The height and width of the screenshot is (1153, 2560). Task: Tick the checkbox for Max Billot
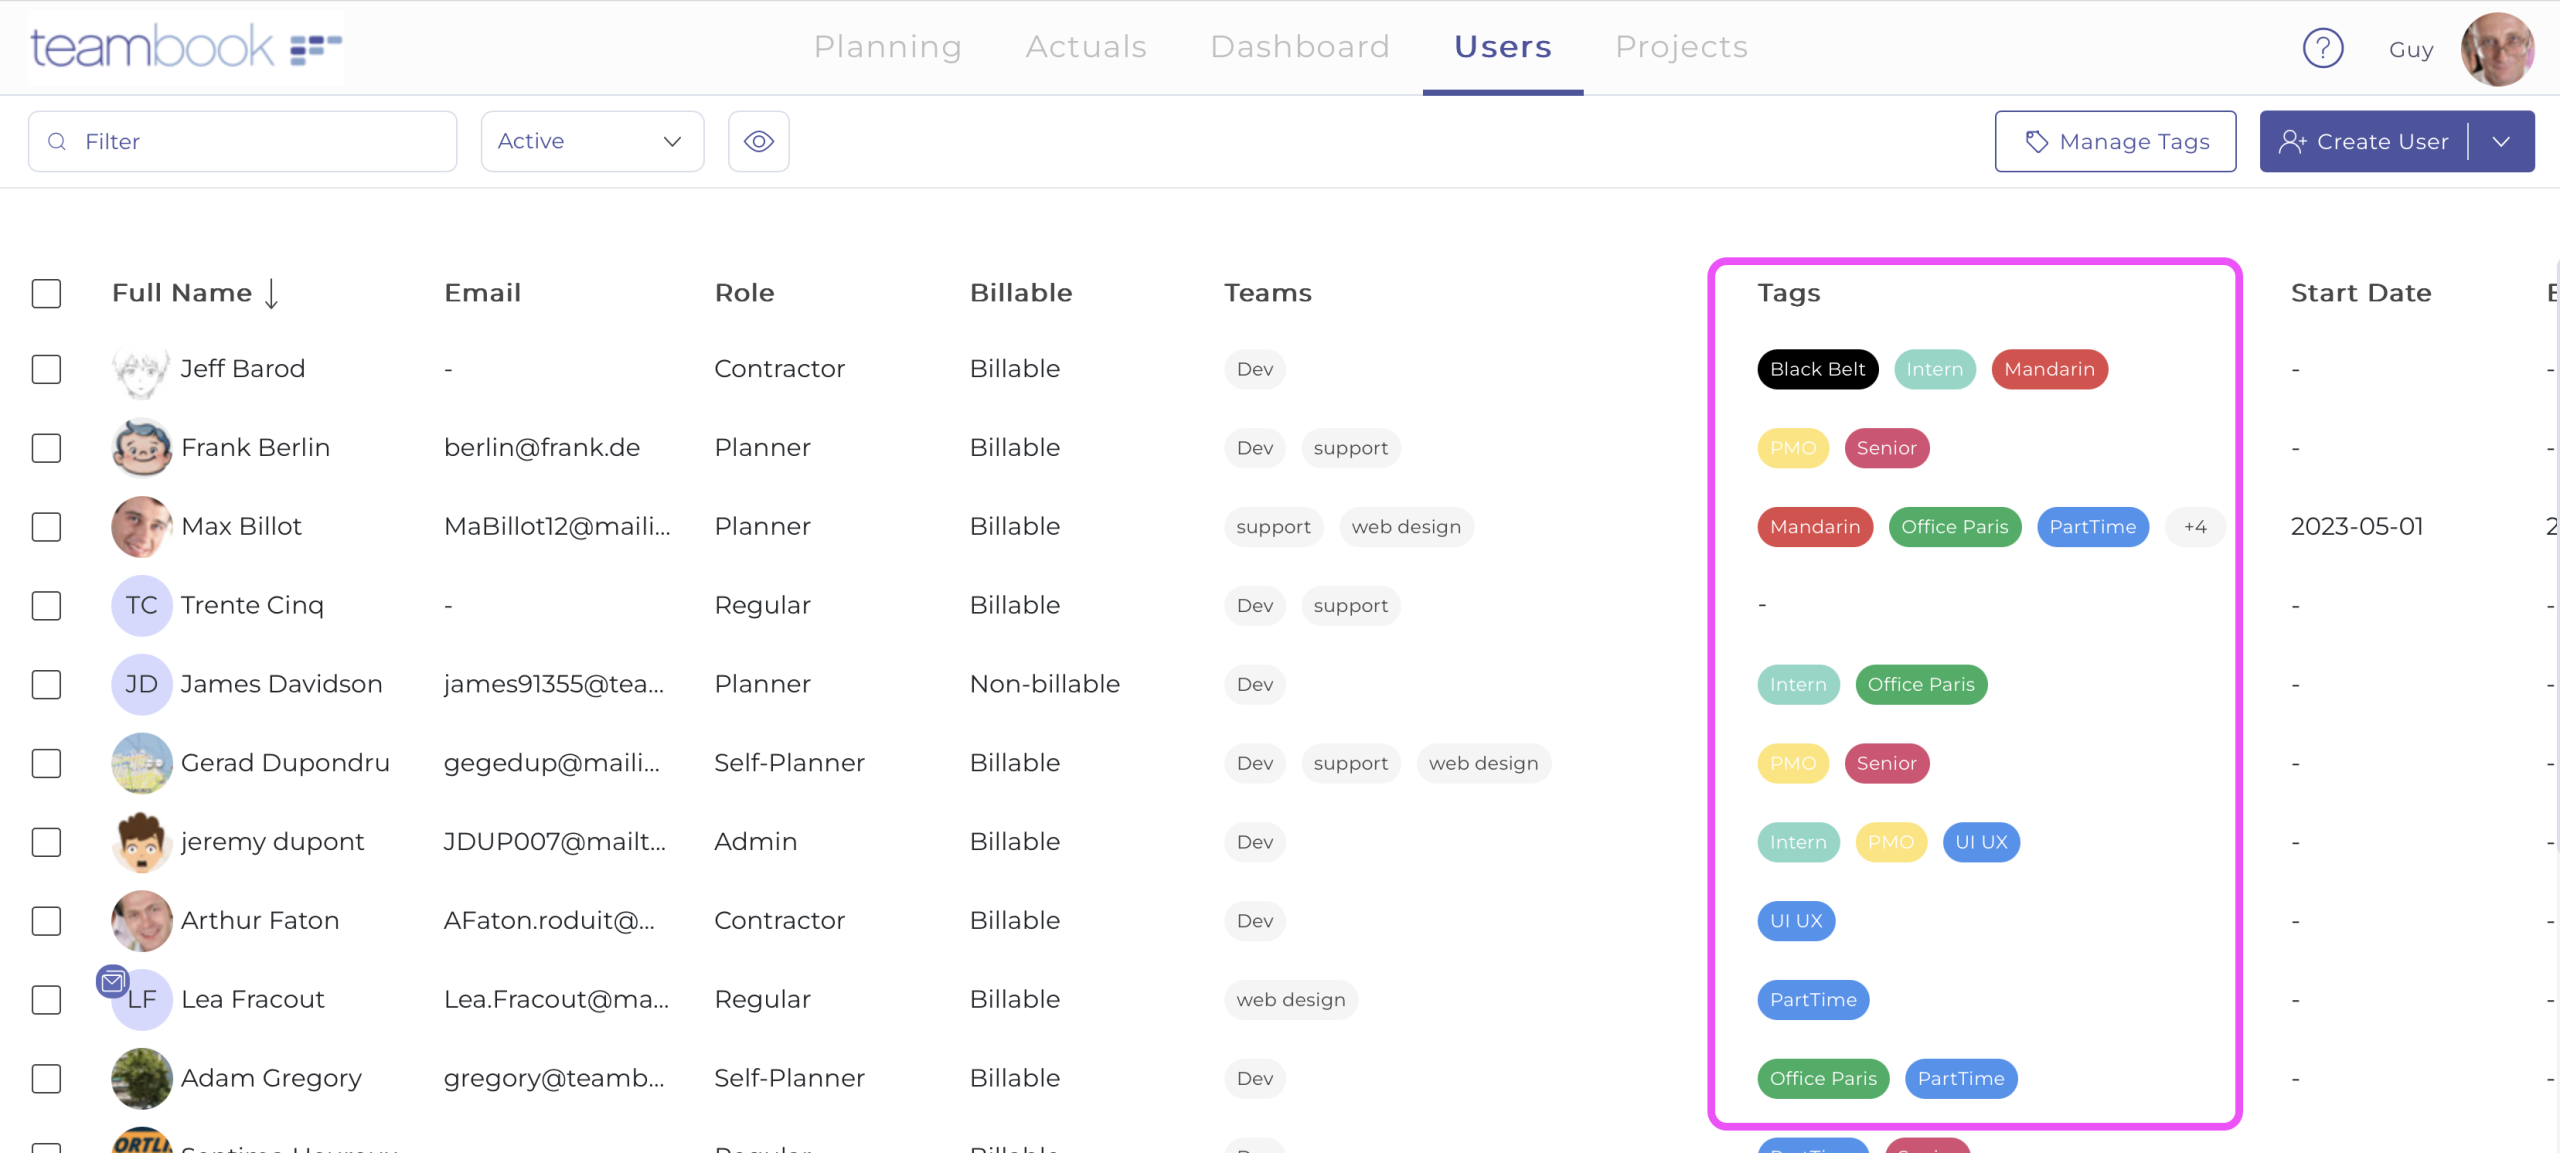click(x=46, y=527)
